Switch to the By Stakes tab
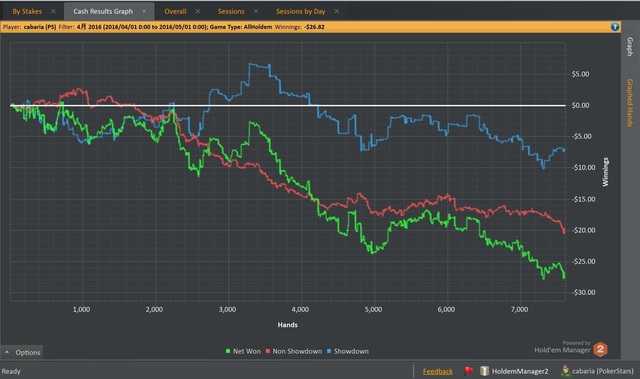 tap(27, 11)
